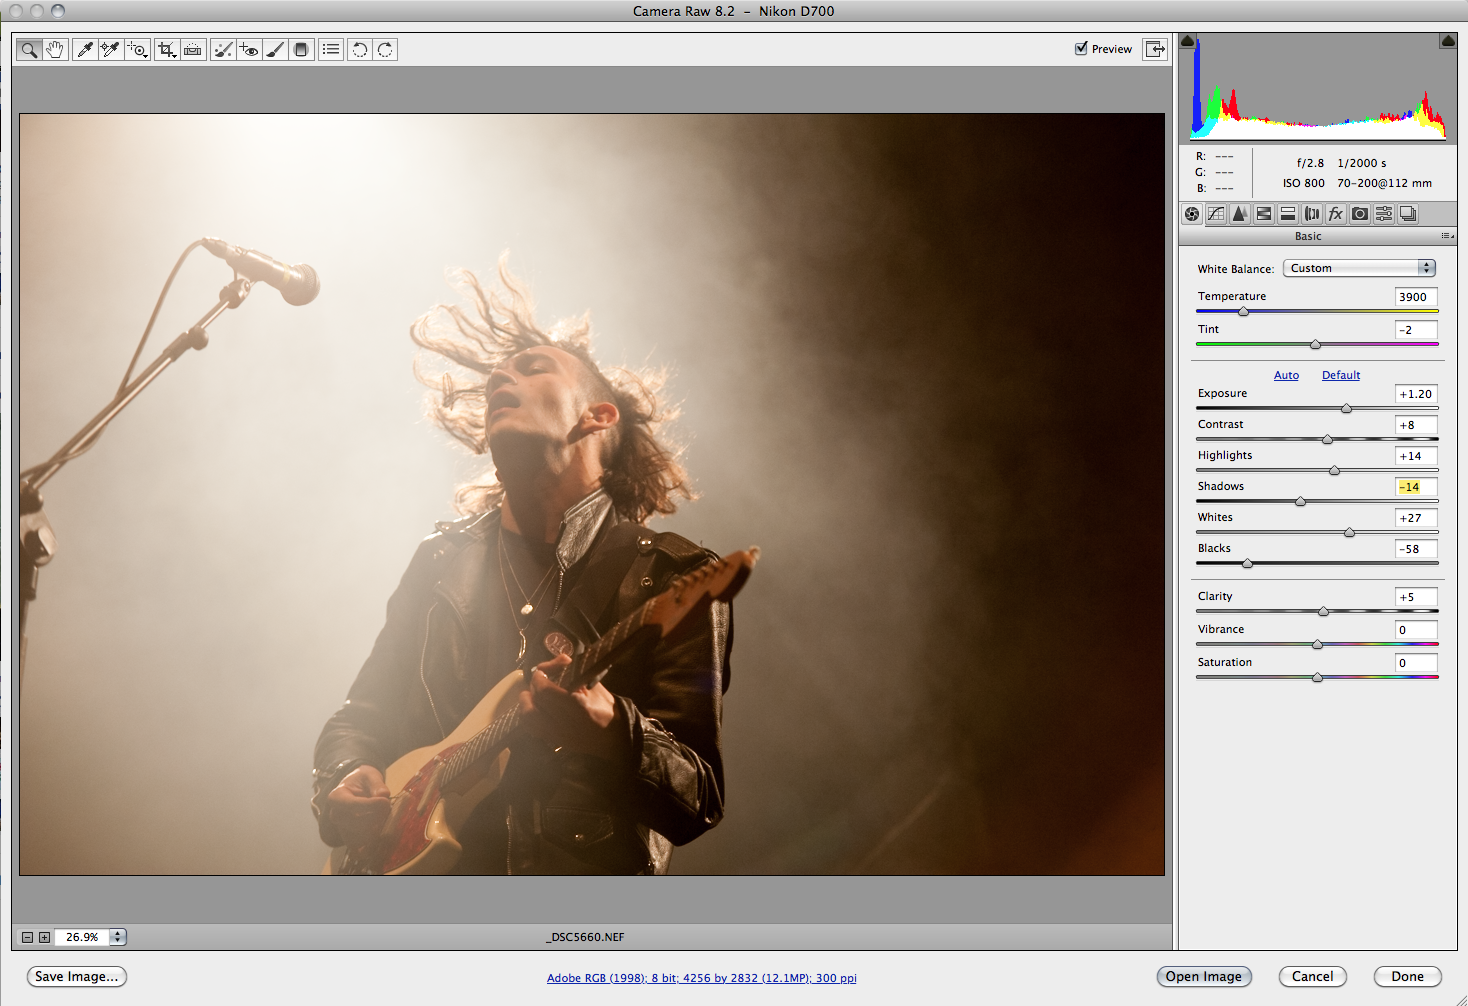The image size is (1468, 1006).
Task: Open the Preferences list icon
Action: (x=331, y=49)
